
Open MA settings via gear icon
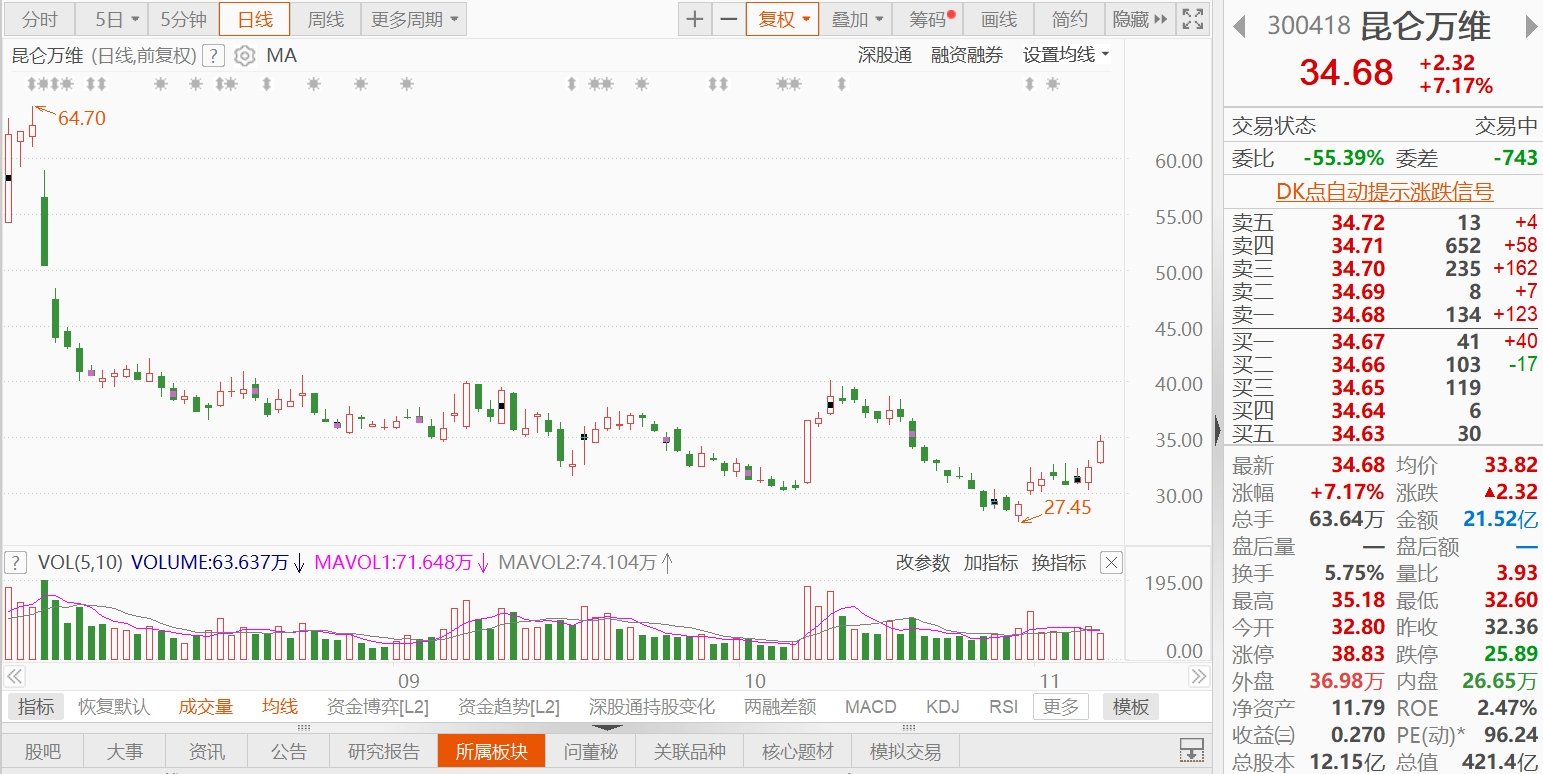(243, 56)
